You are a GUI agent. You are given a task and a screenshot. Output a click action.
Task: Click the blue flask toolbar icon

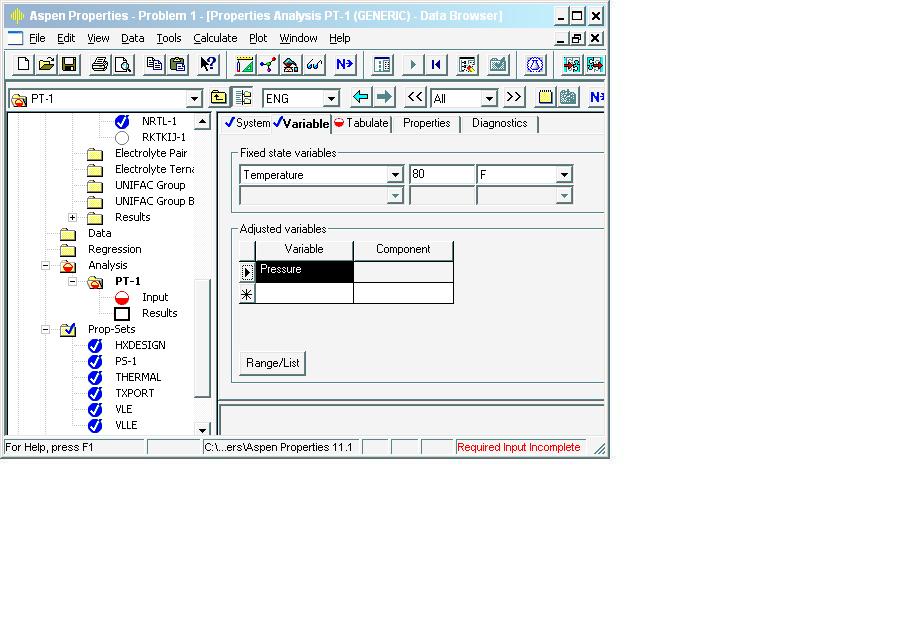click(x=535, y=64)
